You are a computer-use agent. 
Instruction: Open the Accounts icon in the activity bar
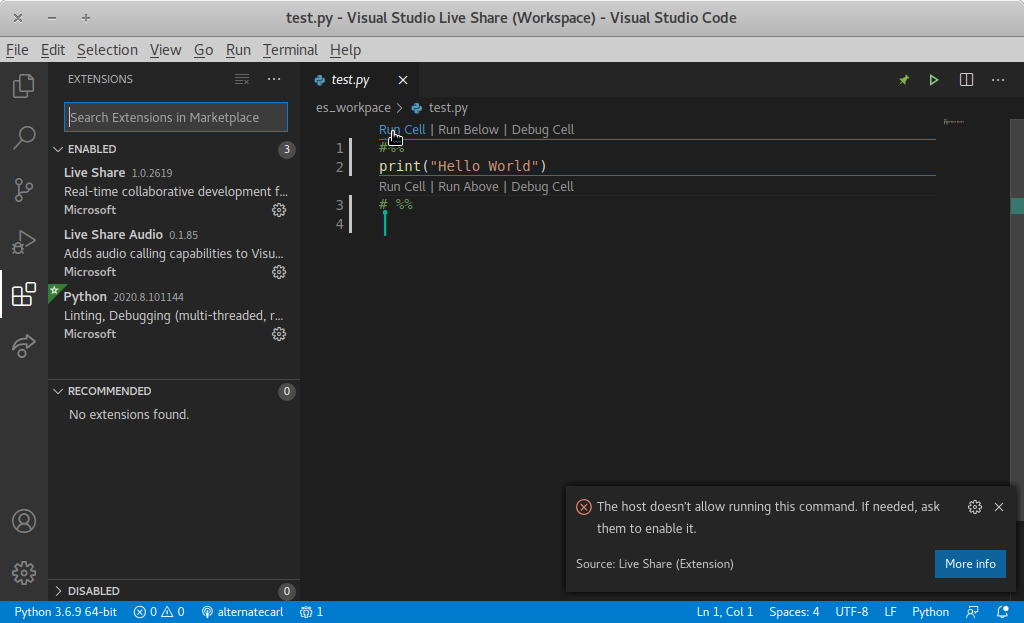click(x=23, y=520)
